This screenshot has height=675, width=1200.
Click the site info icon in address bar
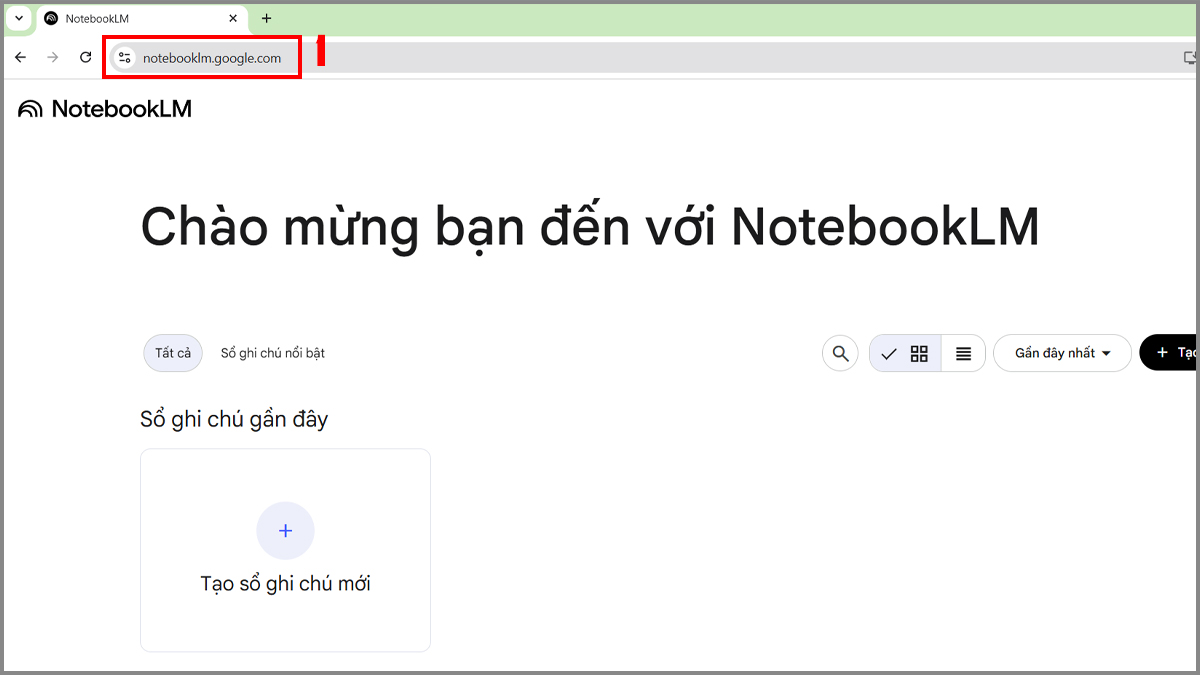click(124, 58)
